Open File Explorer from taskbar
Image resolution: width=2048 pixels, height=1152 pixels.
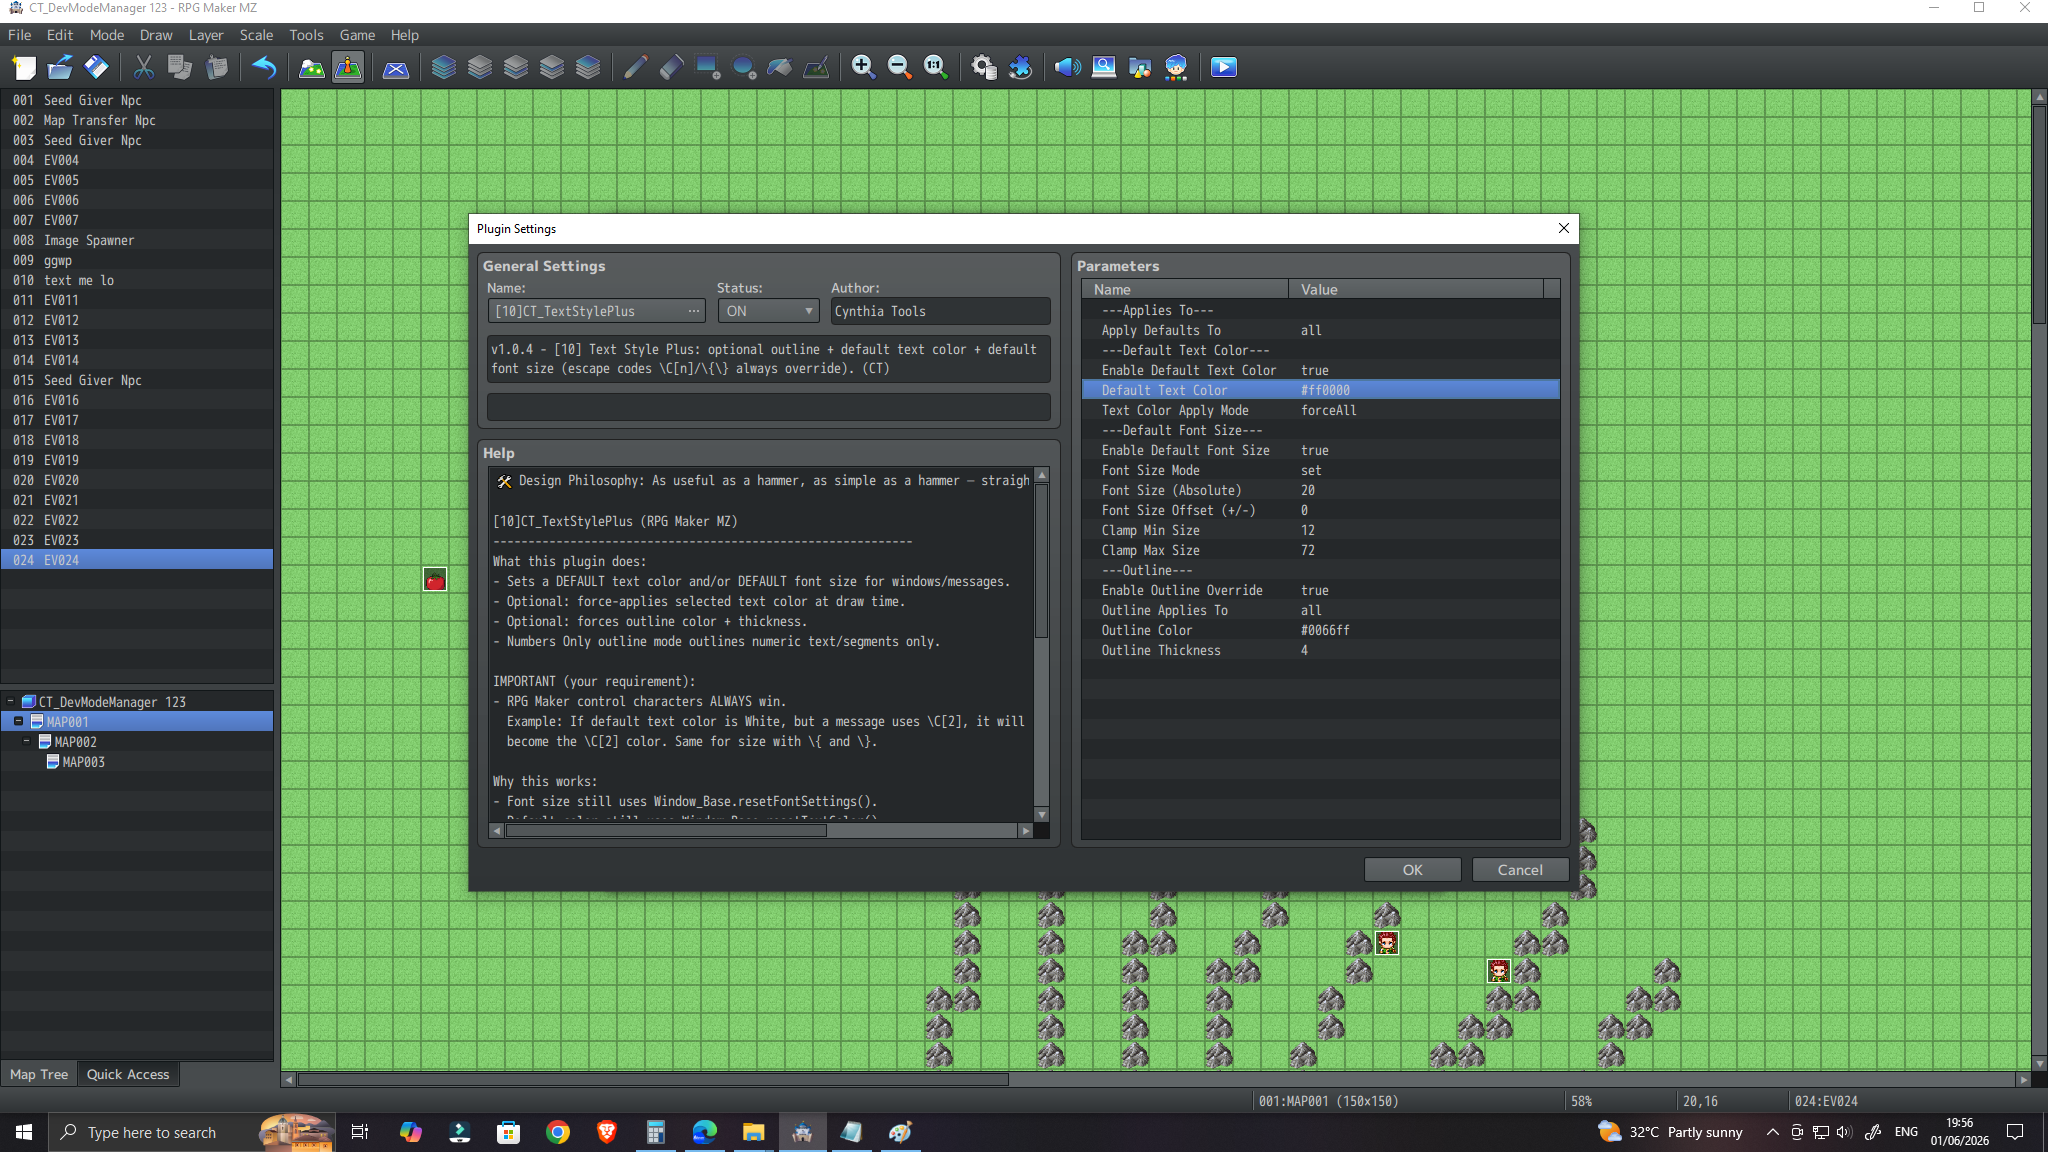[753, 1132]
